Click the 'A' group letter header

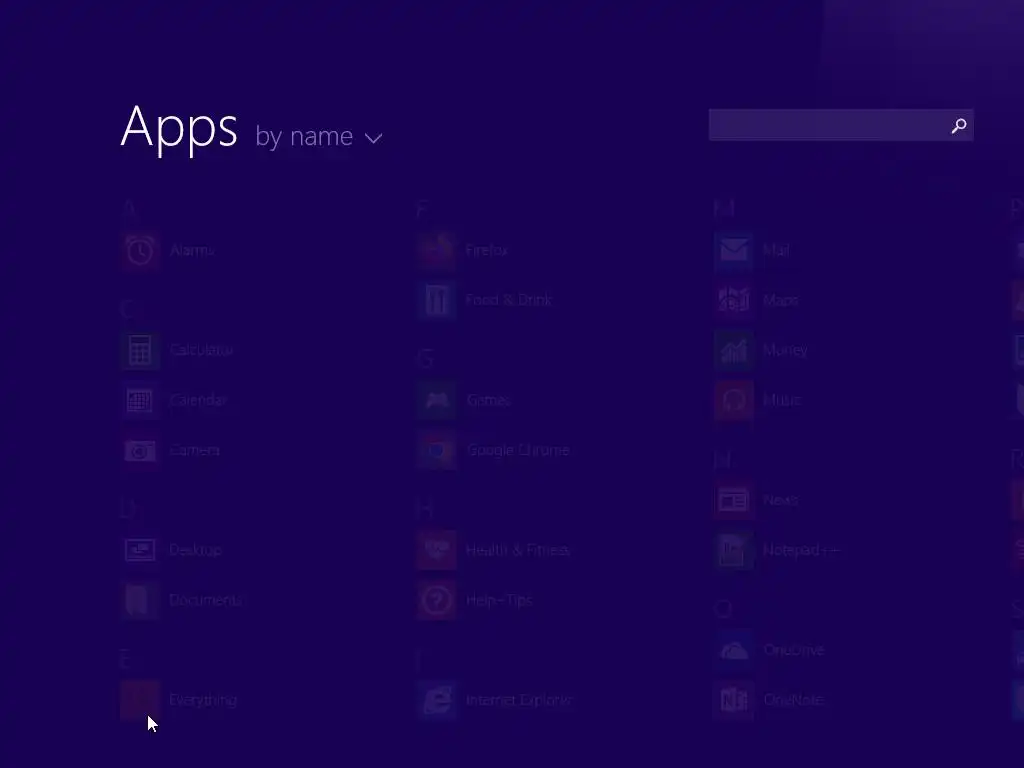tap(129, 209)
